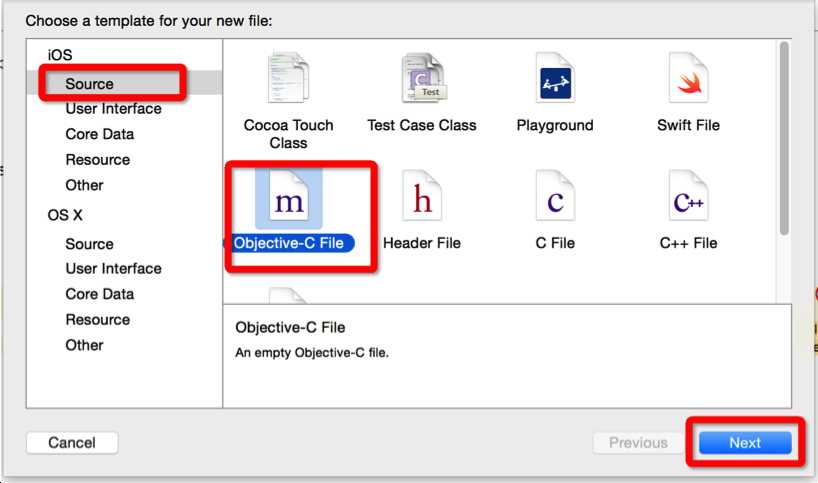Click the 'C++ File' label

click(x=689, y=243)
